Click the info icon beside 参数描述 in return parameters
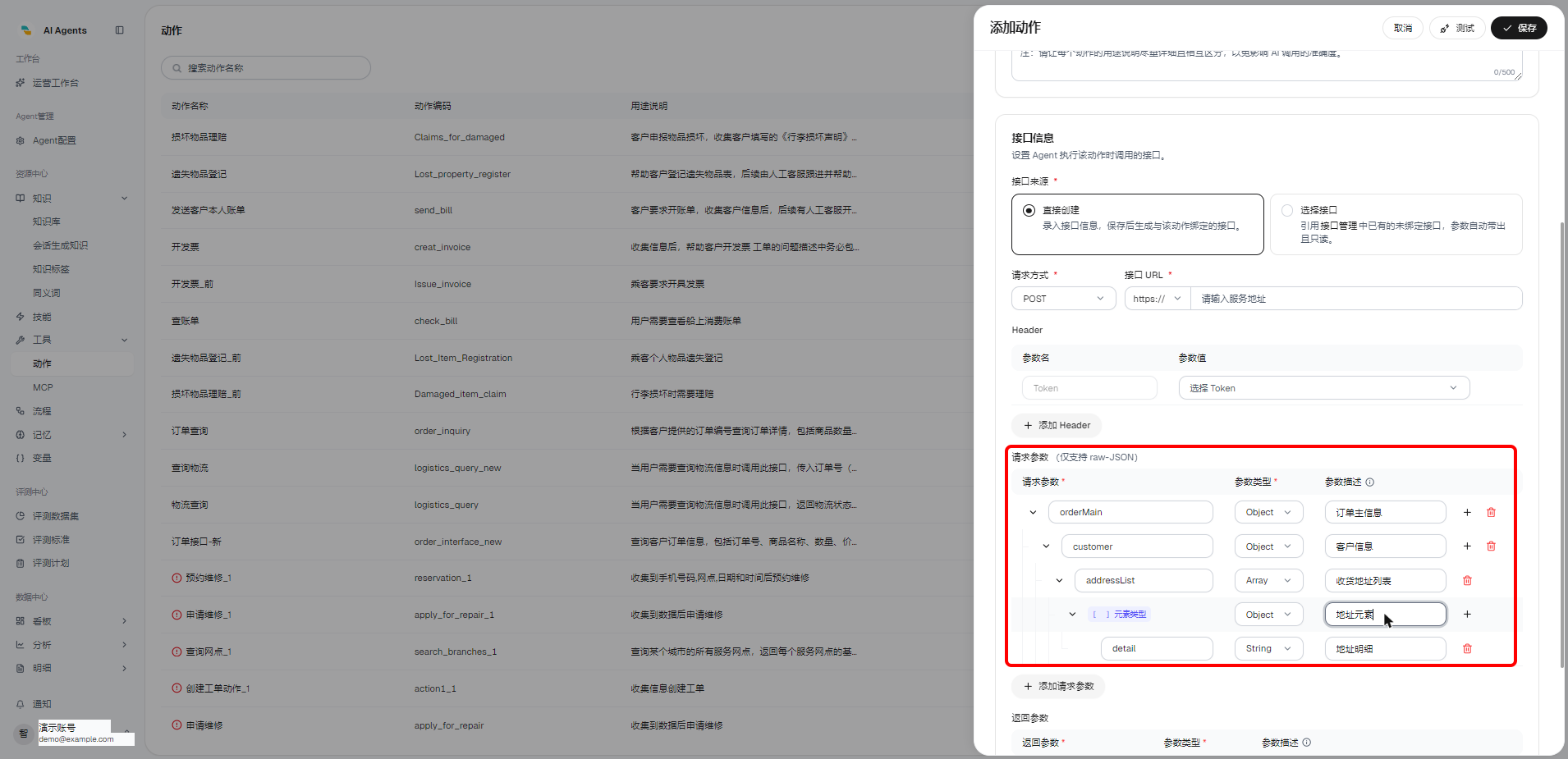This screenshot has width=1568, height=759. [1306, 743]
